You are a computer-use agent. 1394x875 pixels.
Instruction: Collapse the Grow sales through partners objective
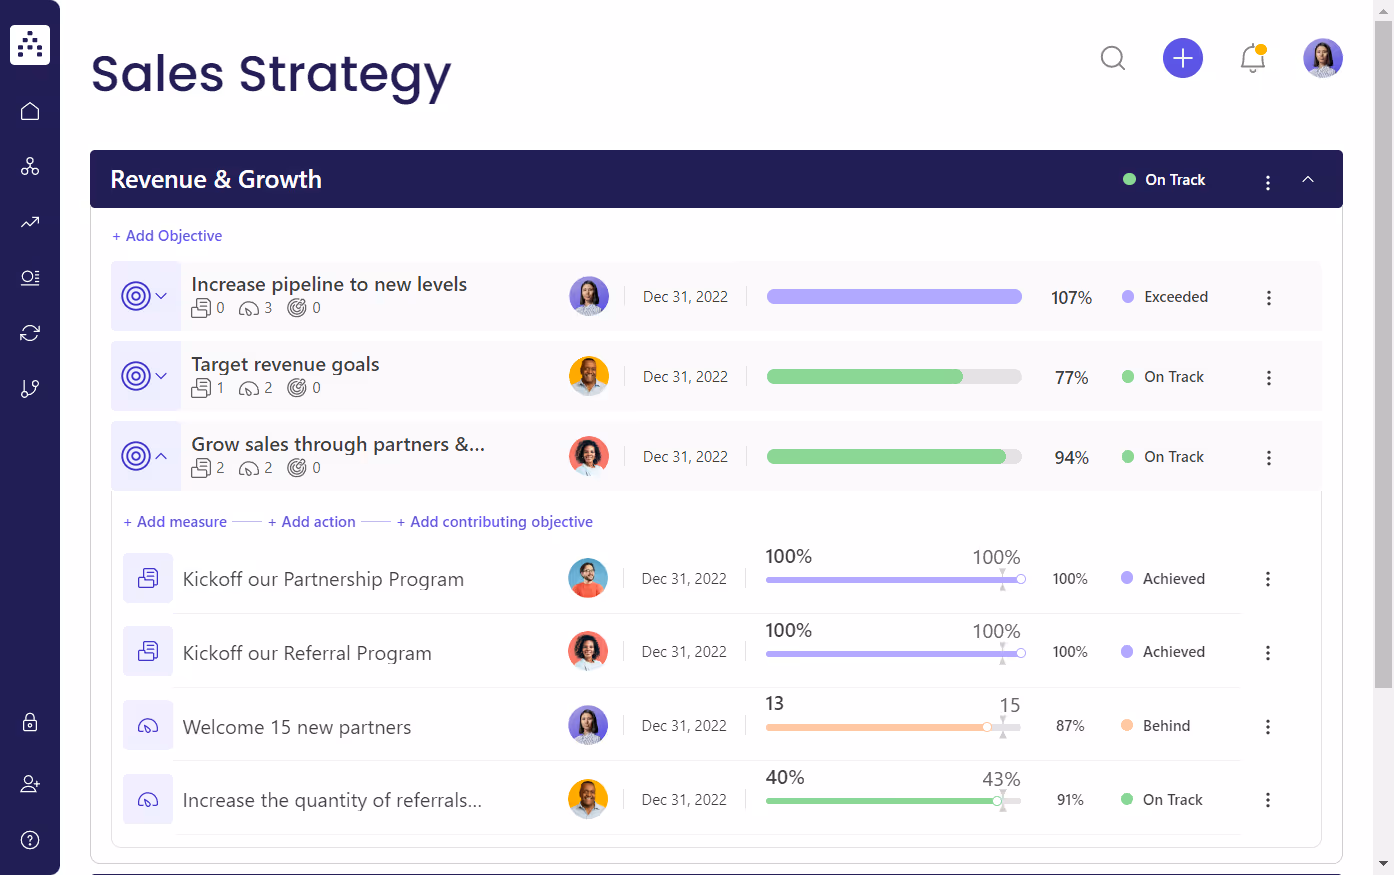pos(160,456)
